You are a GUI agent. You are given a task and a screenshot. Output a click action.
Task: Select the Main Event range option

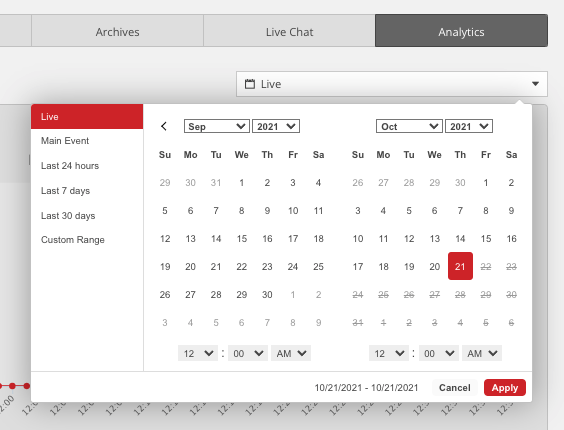[x=87, y=141]
